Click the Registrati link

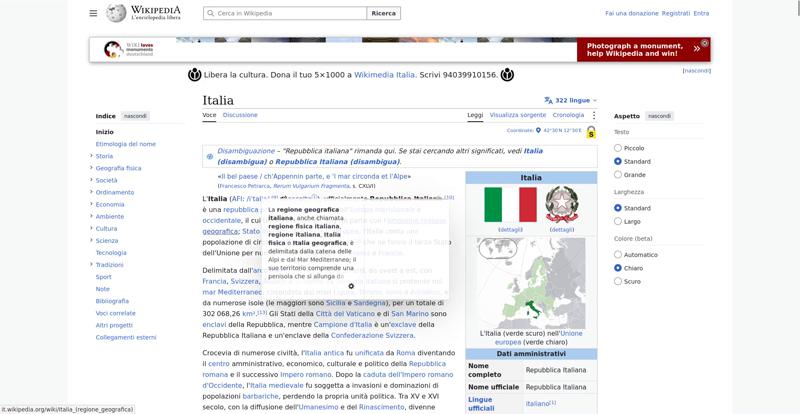[x=676, y=13]
